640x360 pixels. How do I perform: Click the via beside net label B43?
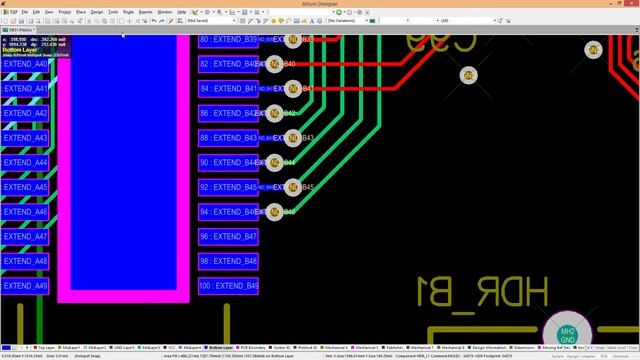pos(293,138)
